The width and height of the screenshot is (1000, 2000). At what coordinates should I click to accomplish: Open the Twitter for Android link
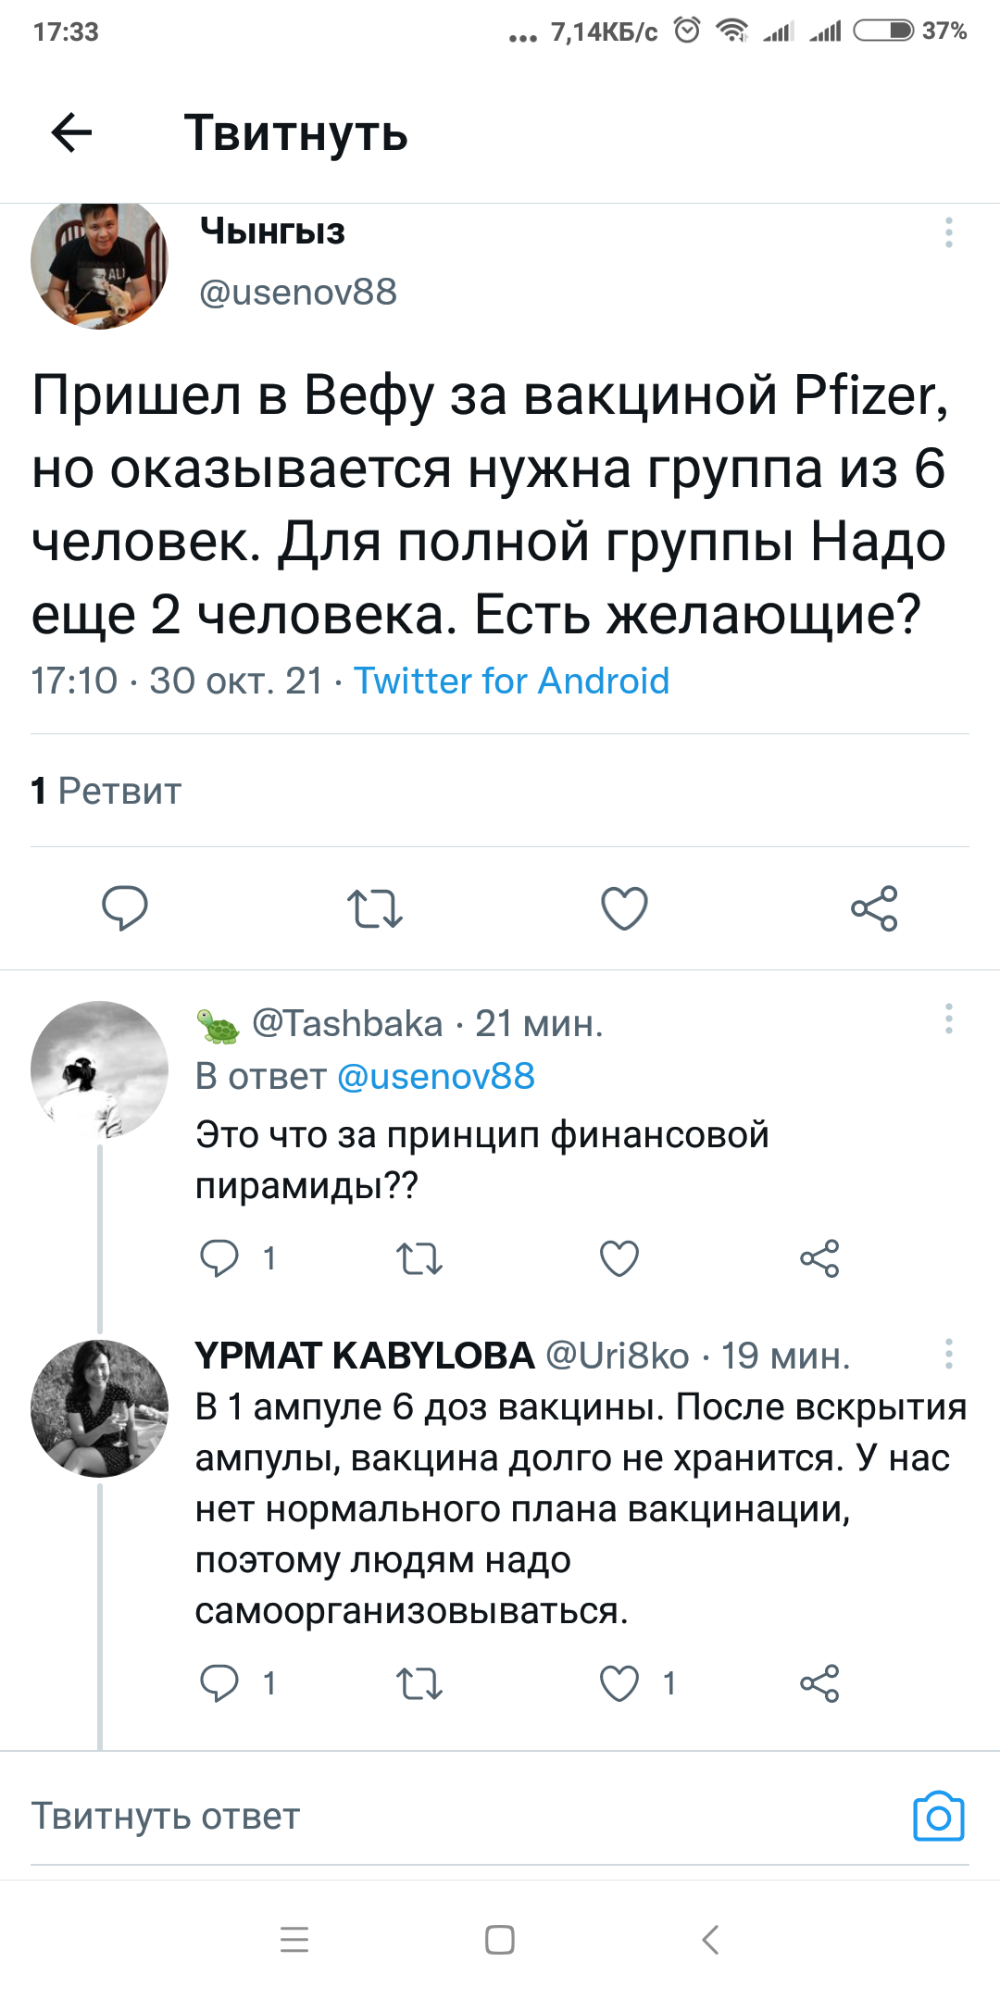(511, 681)
